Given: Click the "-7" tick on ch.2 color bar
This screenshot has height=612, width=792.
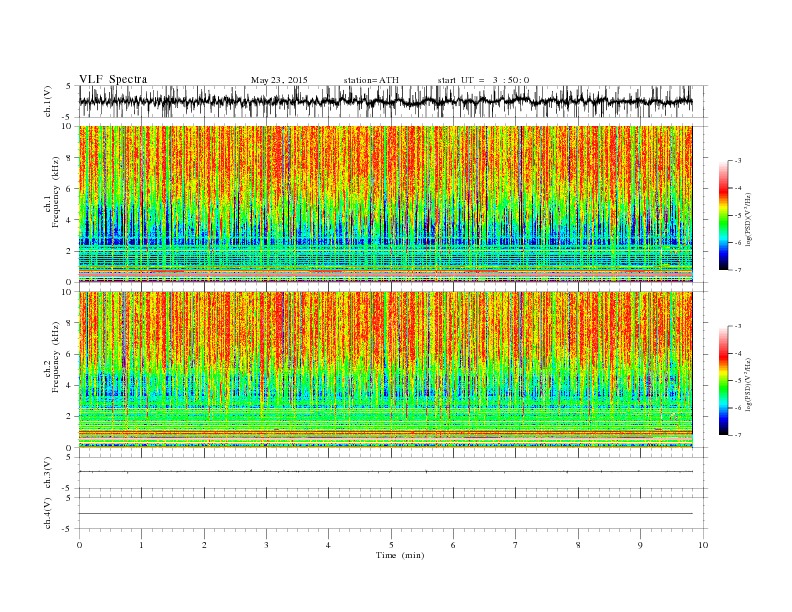Looking at the screenshot, I should click(738, 435).
